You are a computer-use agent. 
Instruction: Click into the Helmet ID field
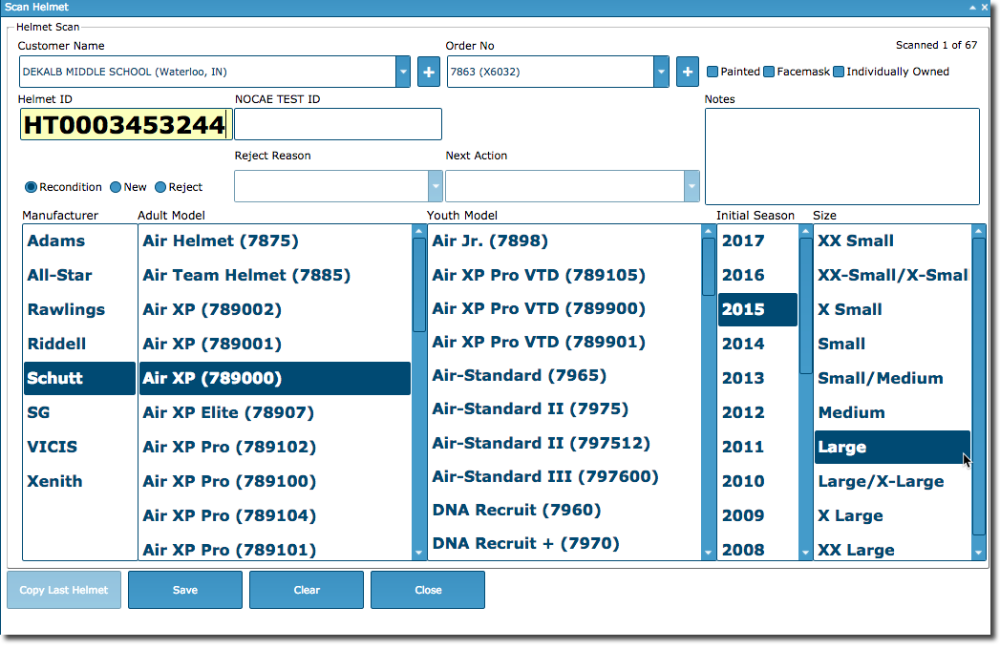[125, 124]
